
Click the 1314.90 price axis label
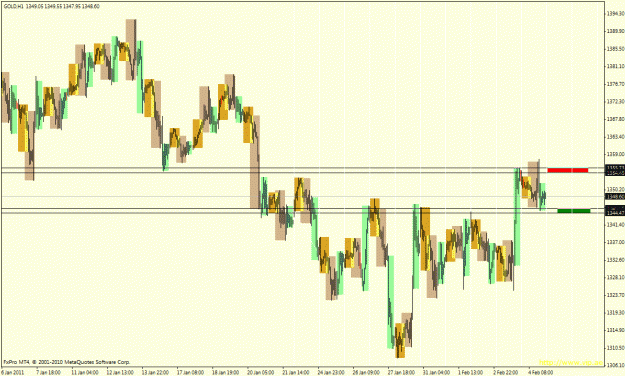tap(616, 330)
